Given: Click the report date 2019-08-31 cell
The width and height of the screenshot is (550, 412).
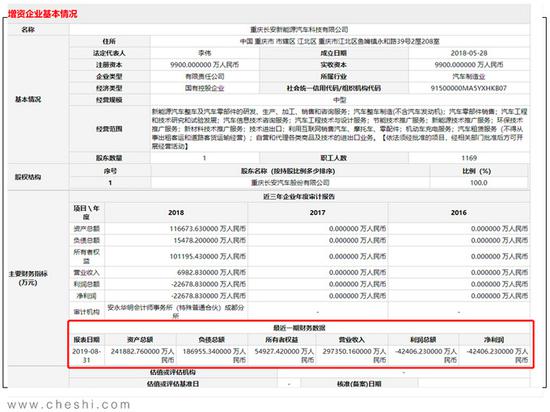Looking at the screenshot, I should pyautogui.click(x=87, y=355).
